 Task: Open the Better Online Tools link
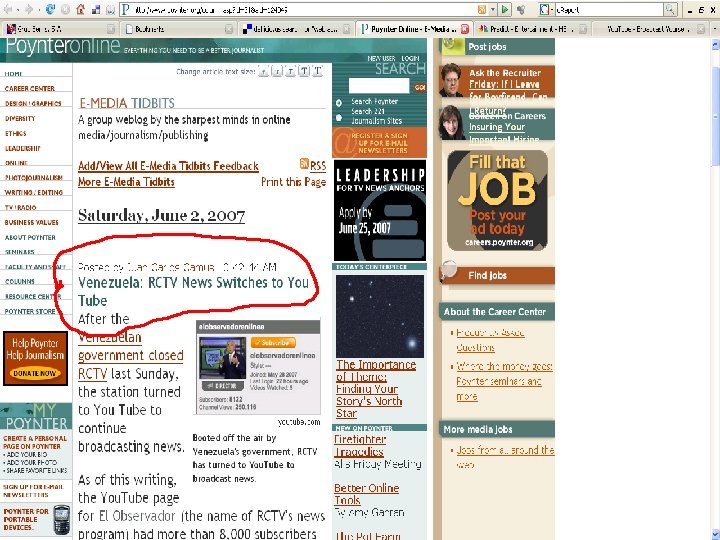[366, 494]
